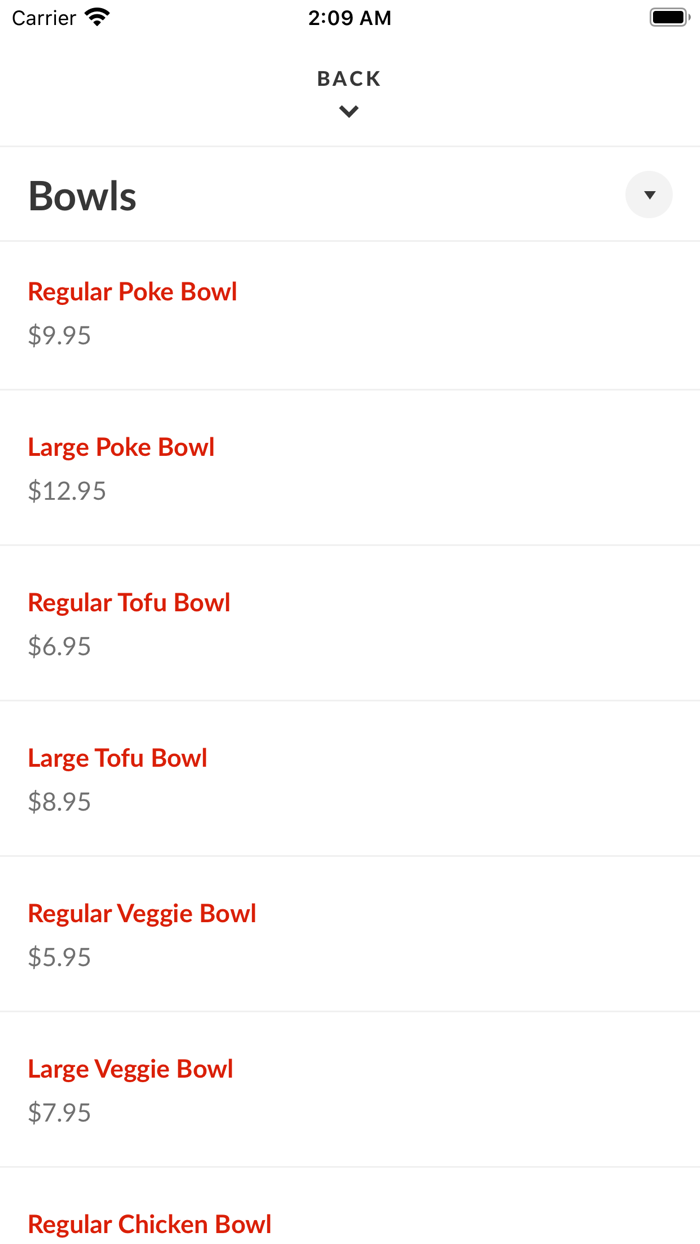Screen dimensions: 700x1244
Task: Tap the $9.95 price under Regular Poke Bowl
Action: 59,335
